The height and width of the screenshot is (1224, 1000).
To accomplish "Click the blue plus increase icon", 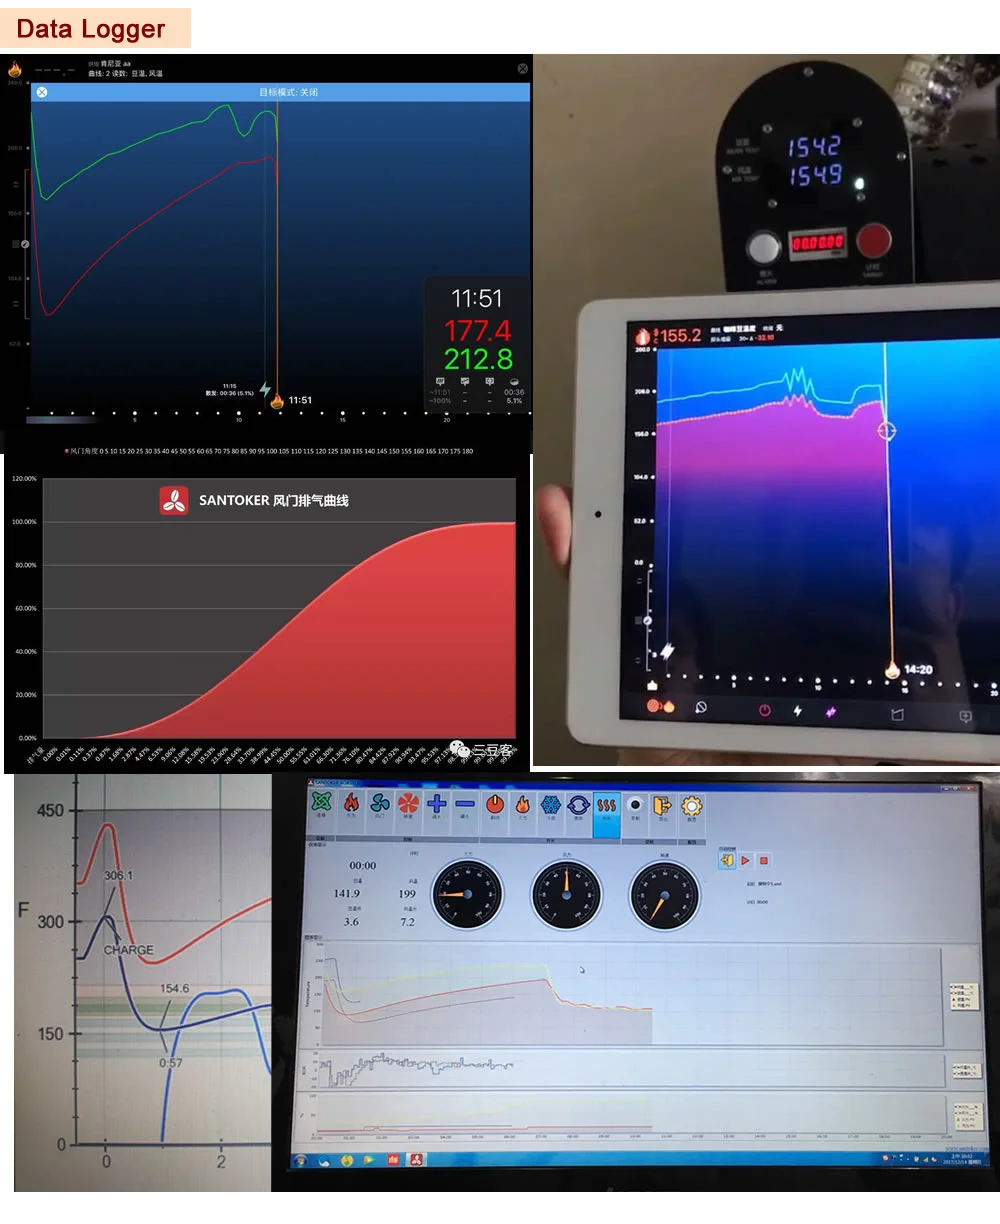I will [x=437, y=803].
